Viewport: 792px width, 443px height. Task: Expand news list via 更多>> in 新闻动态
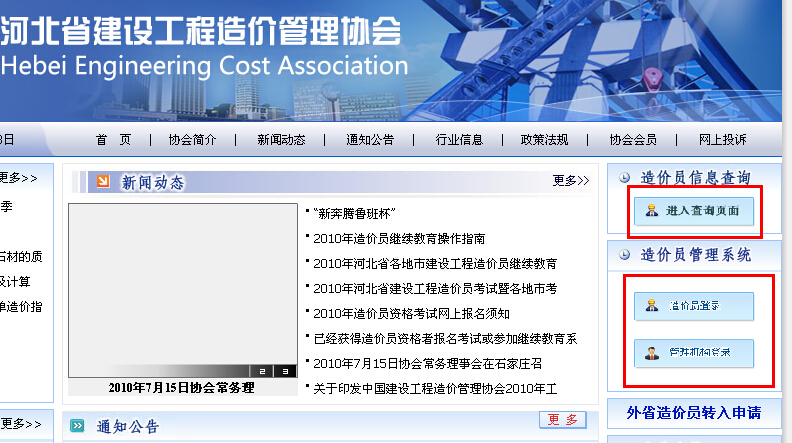tap(570, 181)
